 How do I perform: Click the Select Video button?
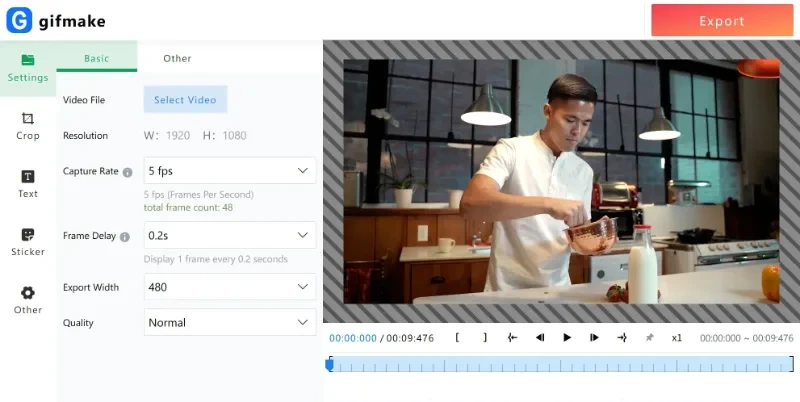(x=185, y=99)
